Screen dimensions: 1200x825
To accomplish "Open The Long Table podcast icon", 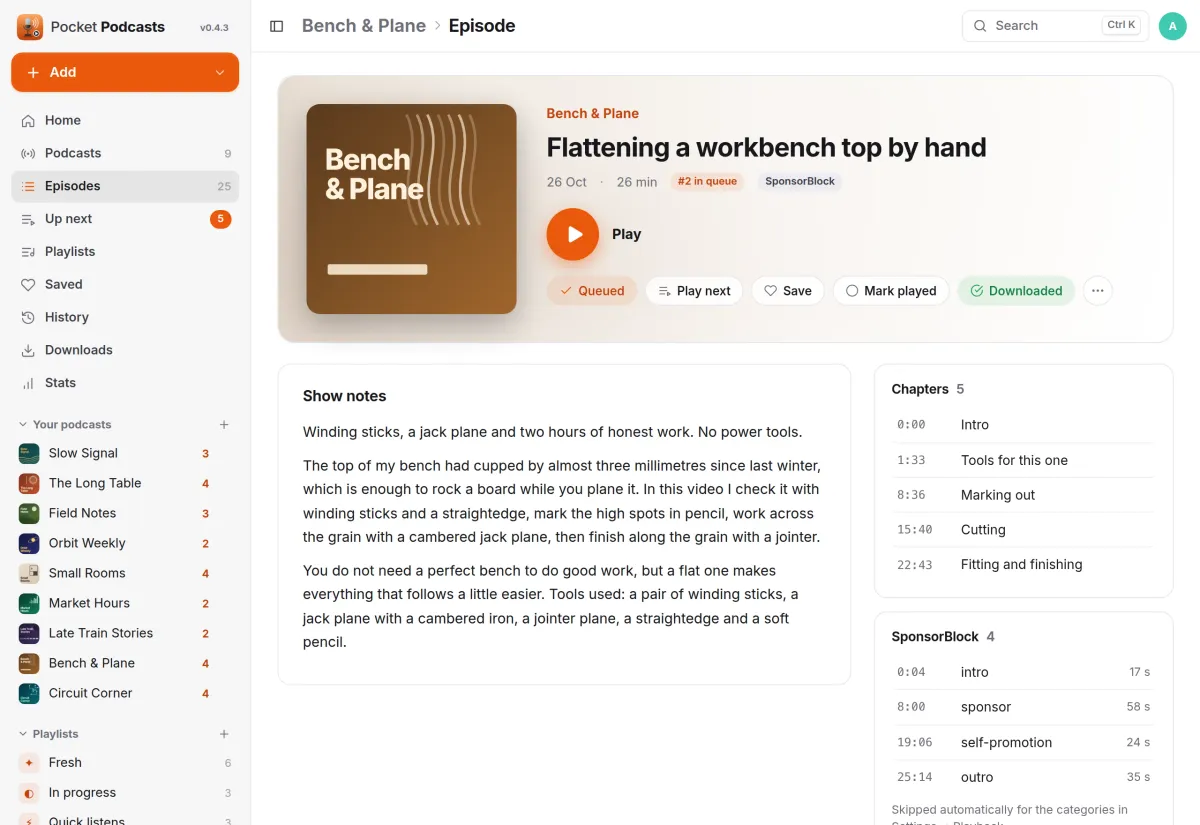I will click(x=29, y=483).
